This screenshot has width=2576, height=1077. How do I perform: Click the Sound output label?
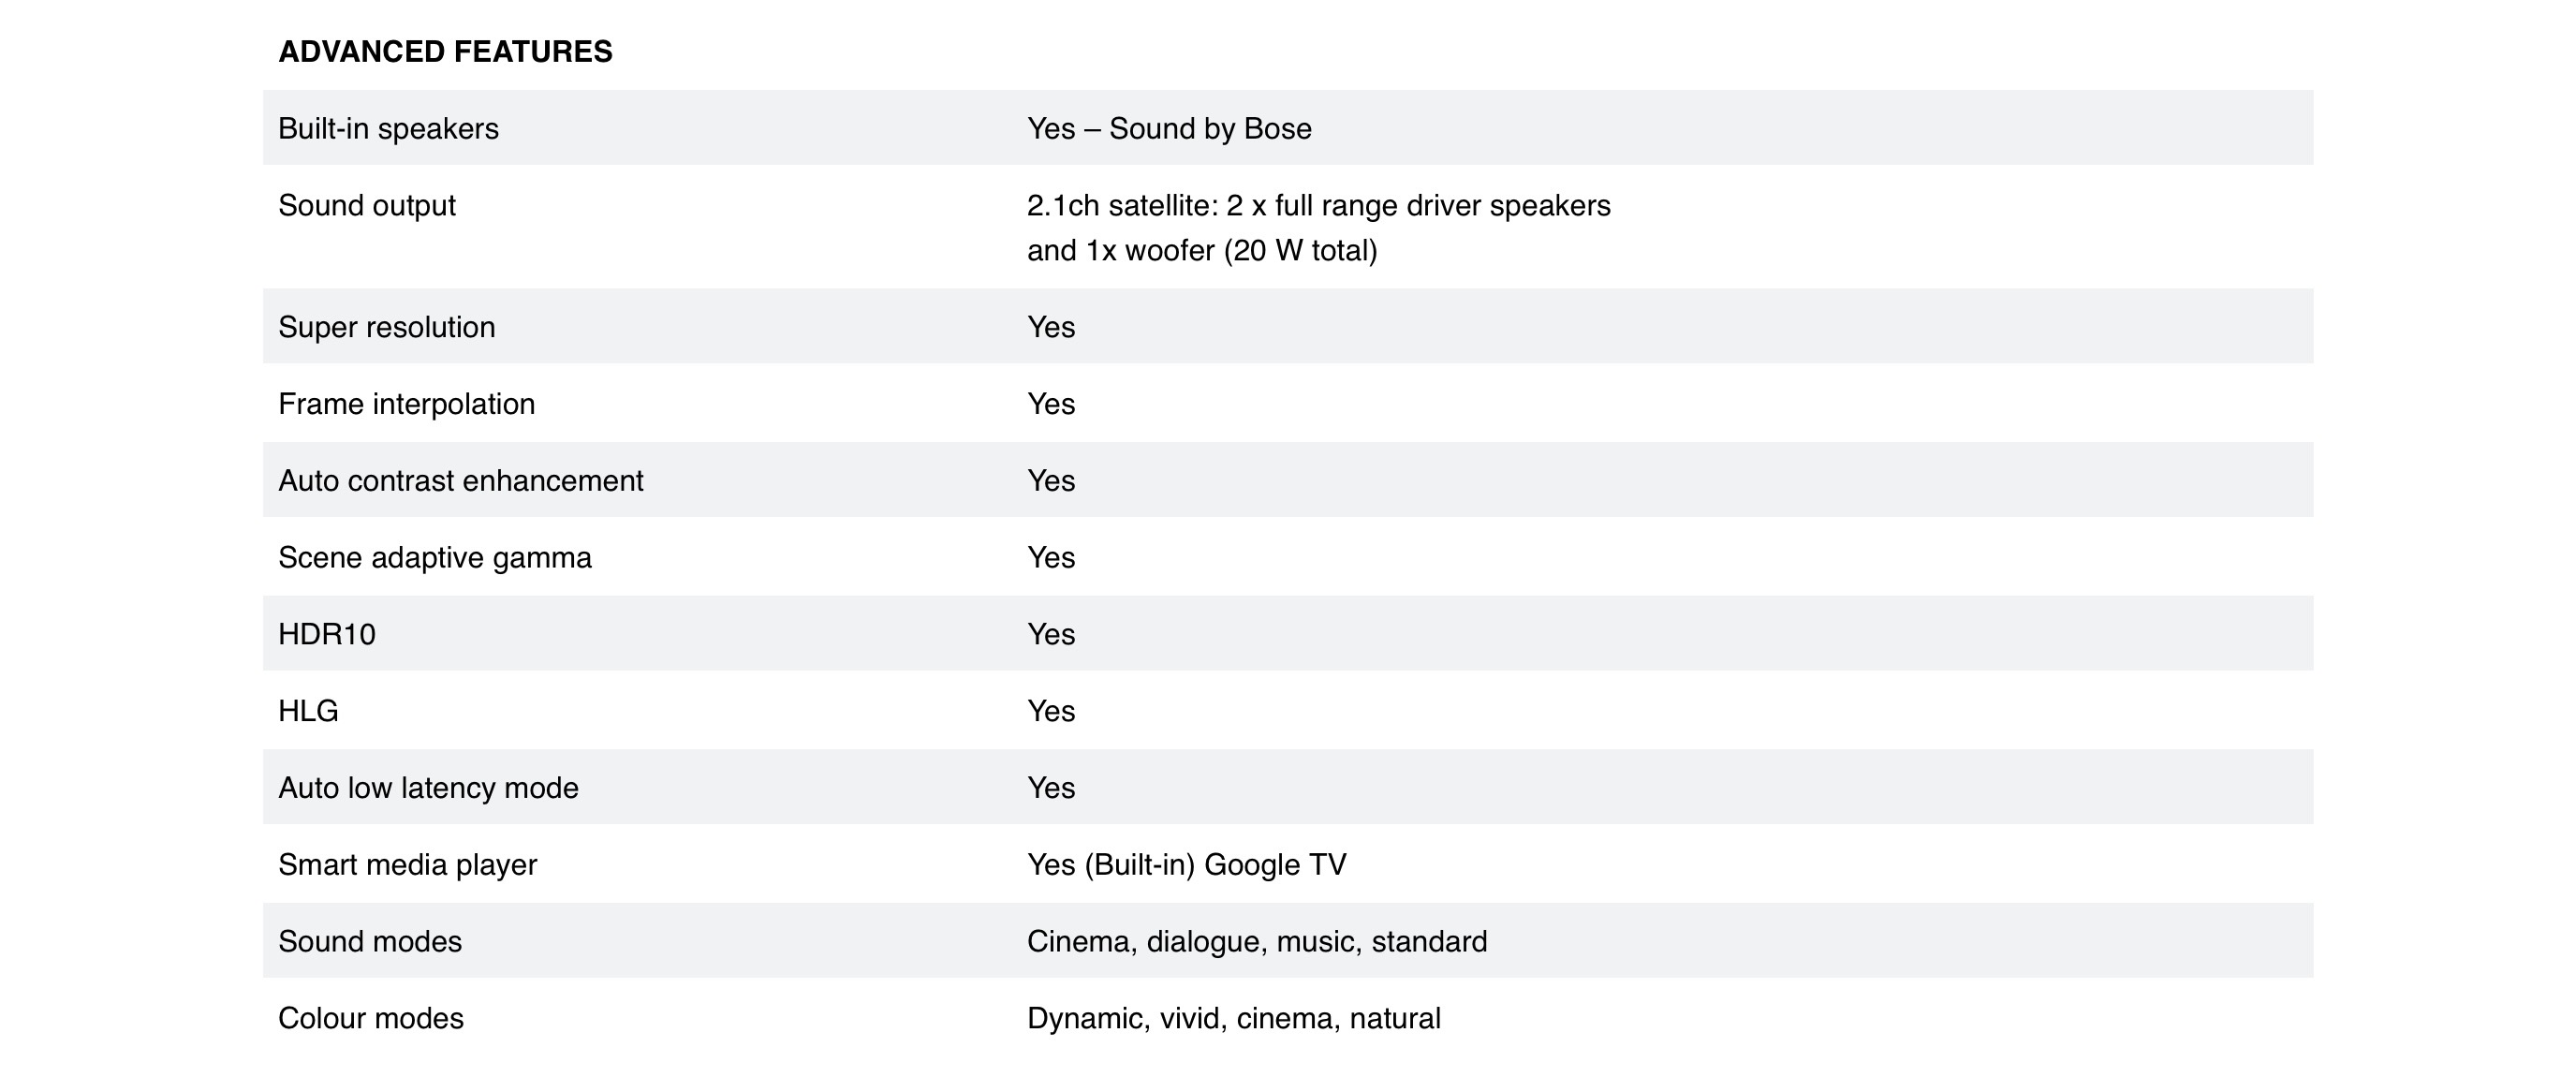coord(366,206)
